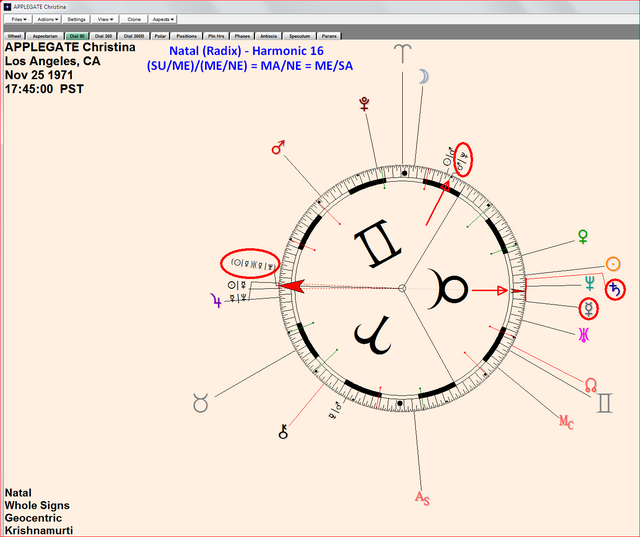Switch to the Dial 360 tab
Screen dimensions: 640x537
[103, 36]
